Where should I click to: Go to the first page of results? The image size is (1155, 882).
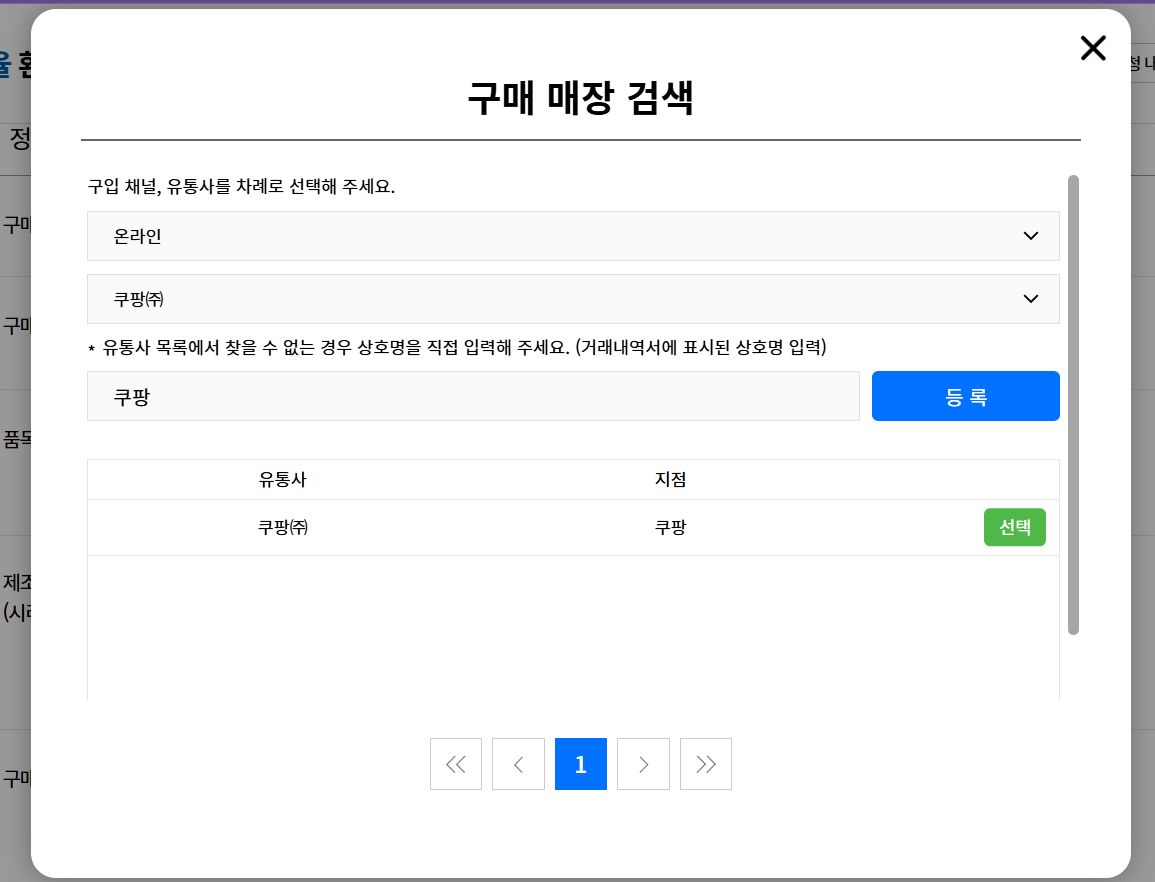coord(456,764)
